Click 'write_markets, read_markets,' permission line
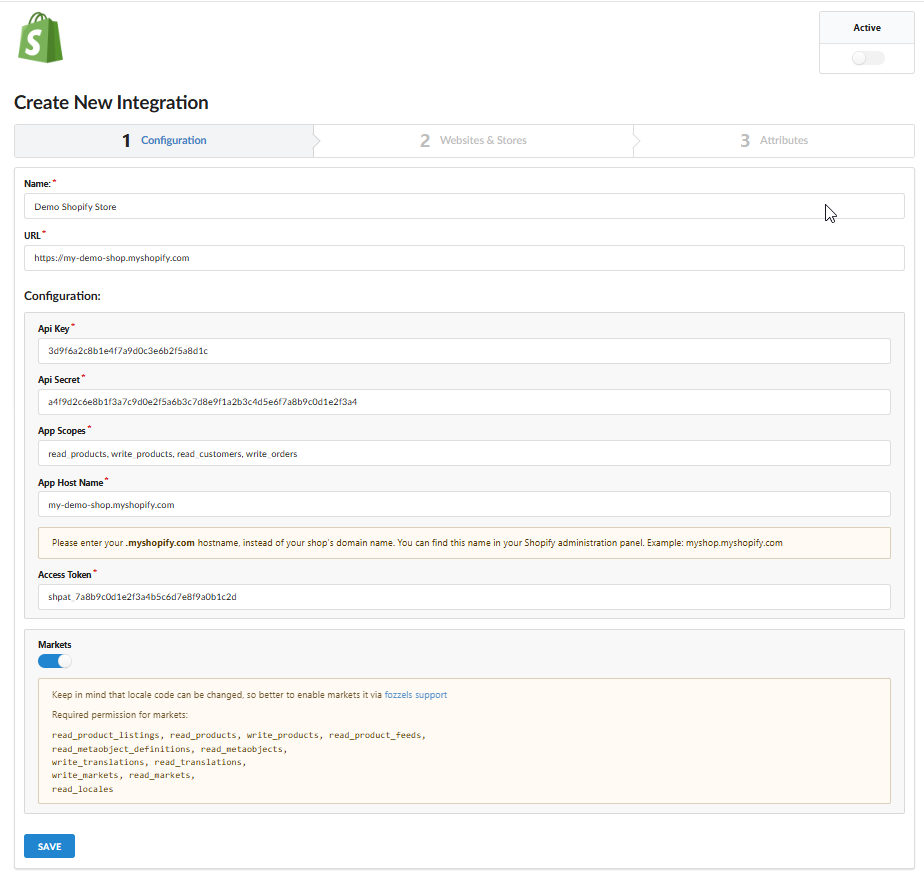The image size is (924, 881). coord(123,776)
